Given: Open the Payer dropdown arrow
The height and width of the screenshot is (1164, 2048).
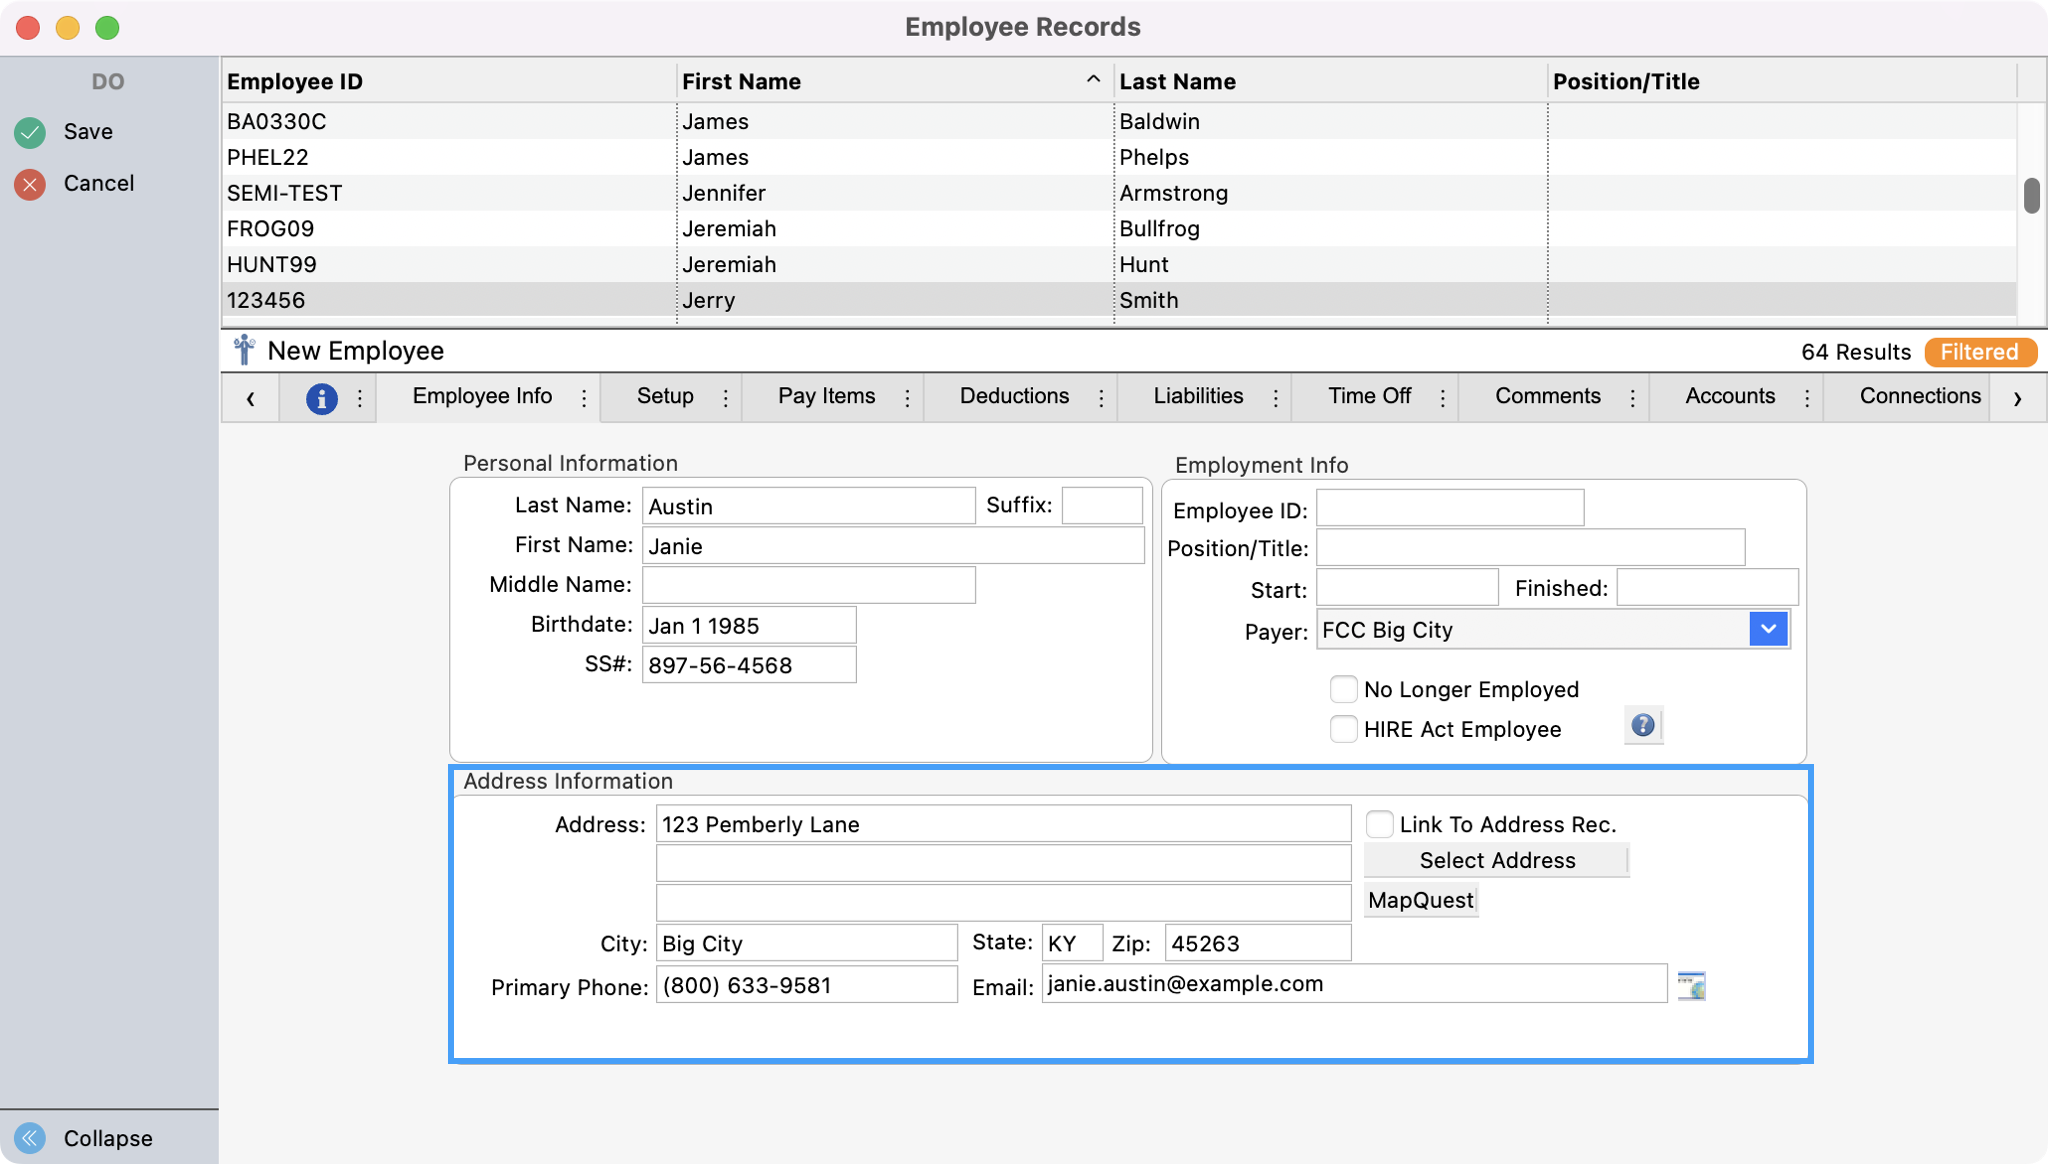Looking at the screenshot, I should click(1768, 630).
